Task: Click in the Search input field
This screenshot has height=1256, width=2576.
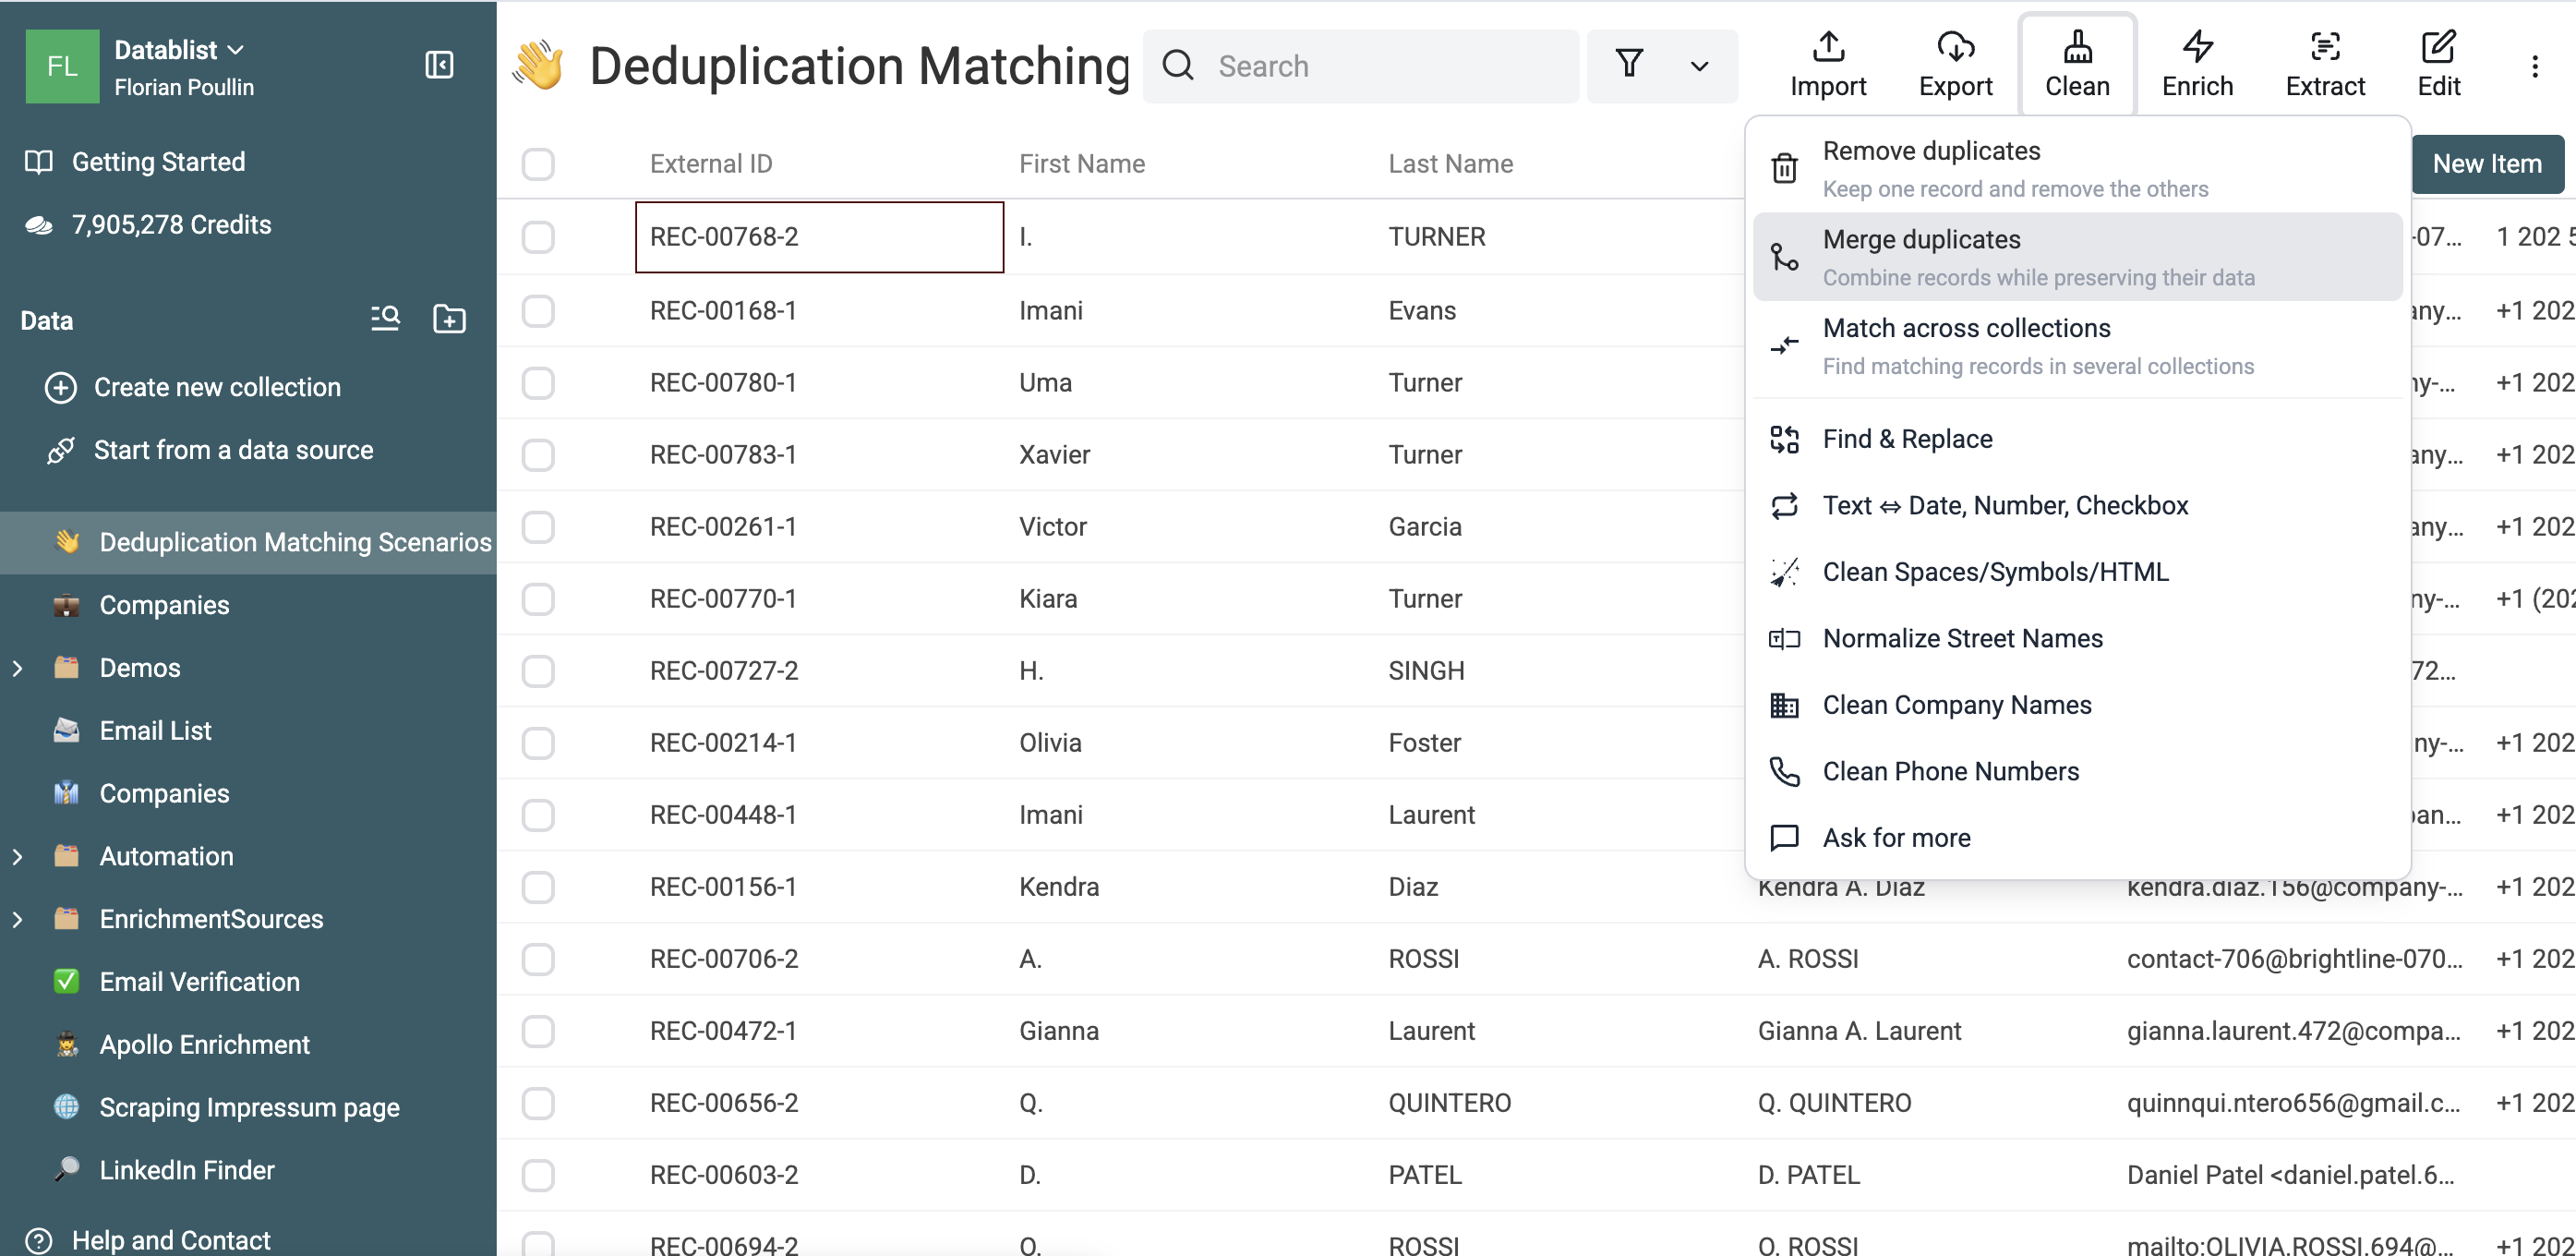Action: point(1360,66)
